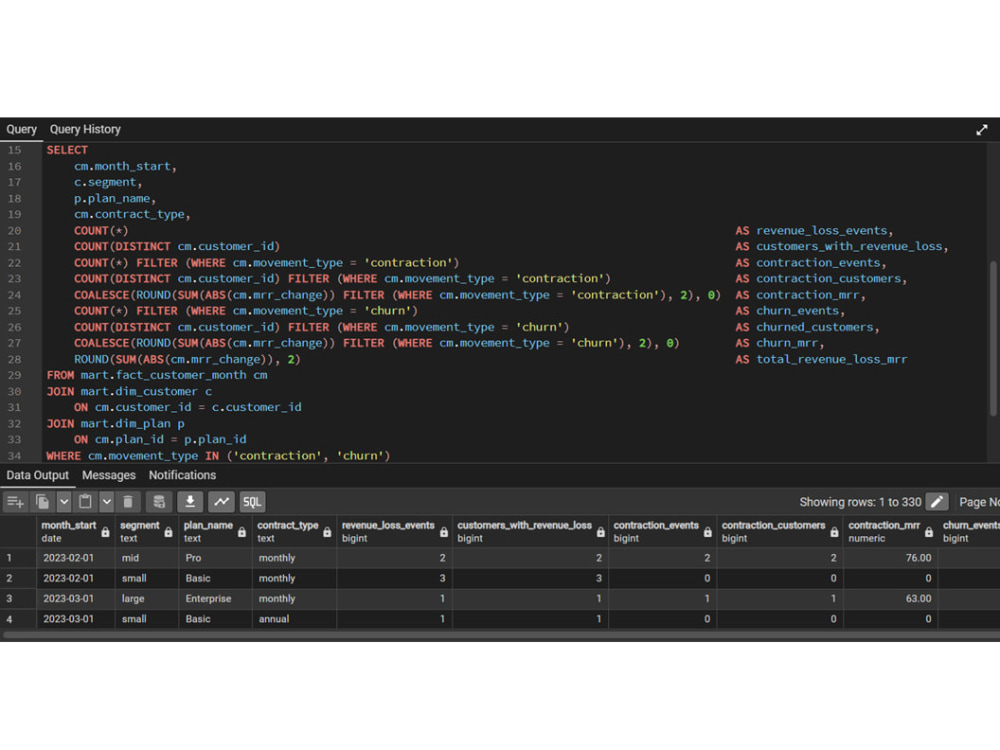Viewport: 1000px width, 750px height.
Task: Click lock icon on contraction_customers column
Action: coord(834,532)
